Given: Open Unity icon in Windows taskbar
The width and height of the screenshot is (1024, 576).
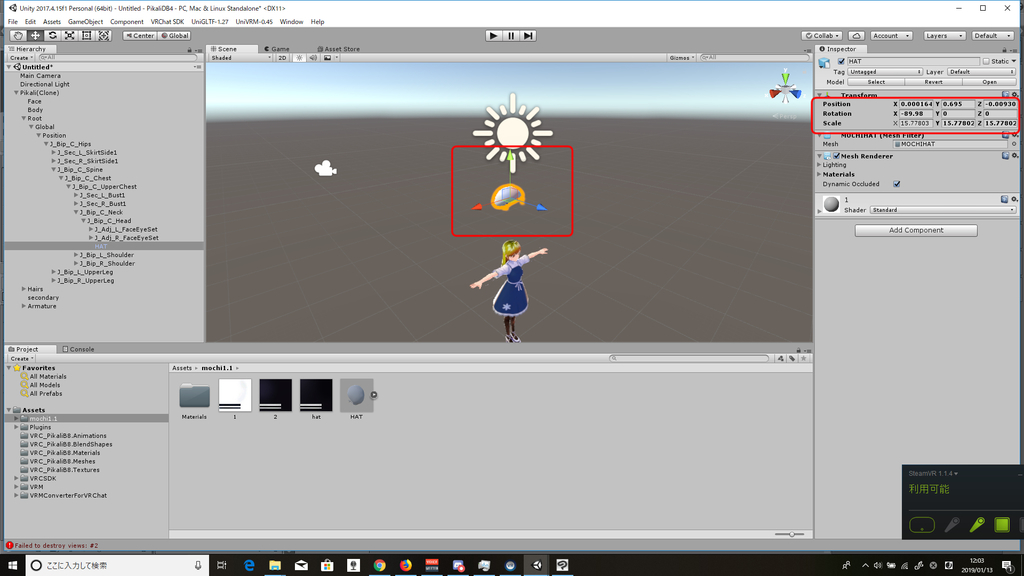Looking at the screenshot, I should 537,565.
